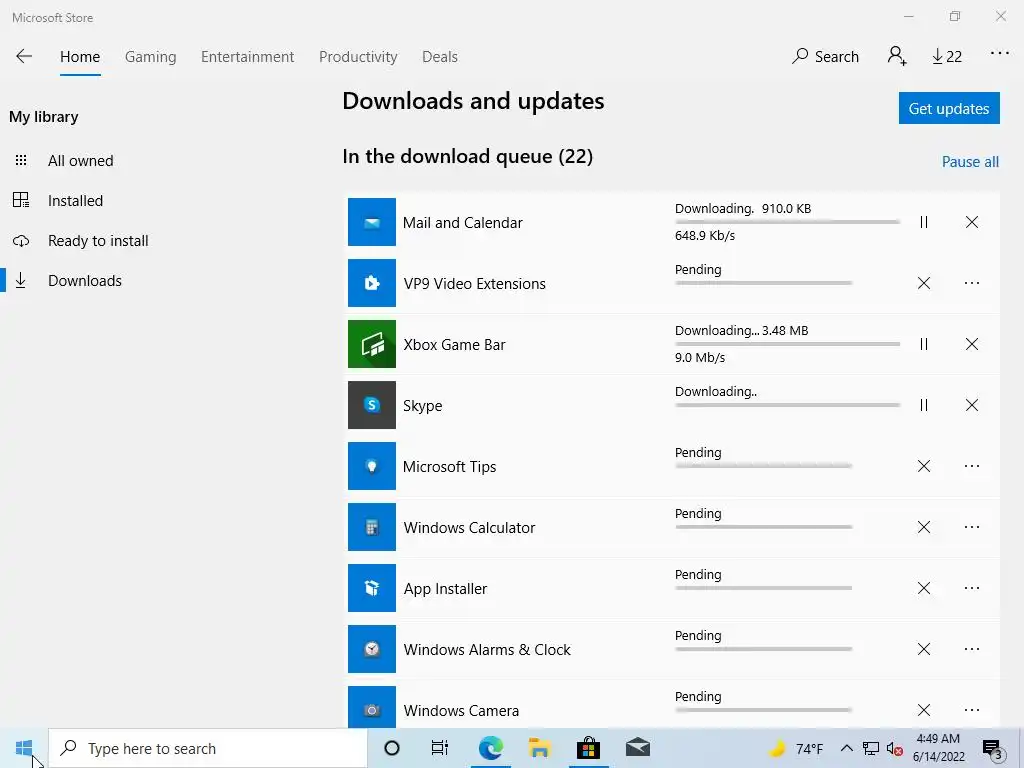Pause the Xbox Game Bar download

[923, 344]
